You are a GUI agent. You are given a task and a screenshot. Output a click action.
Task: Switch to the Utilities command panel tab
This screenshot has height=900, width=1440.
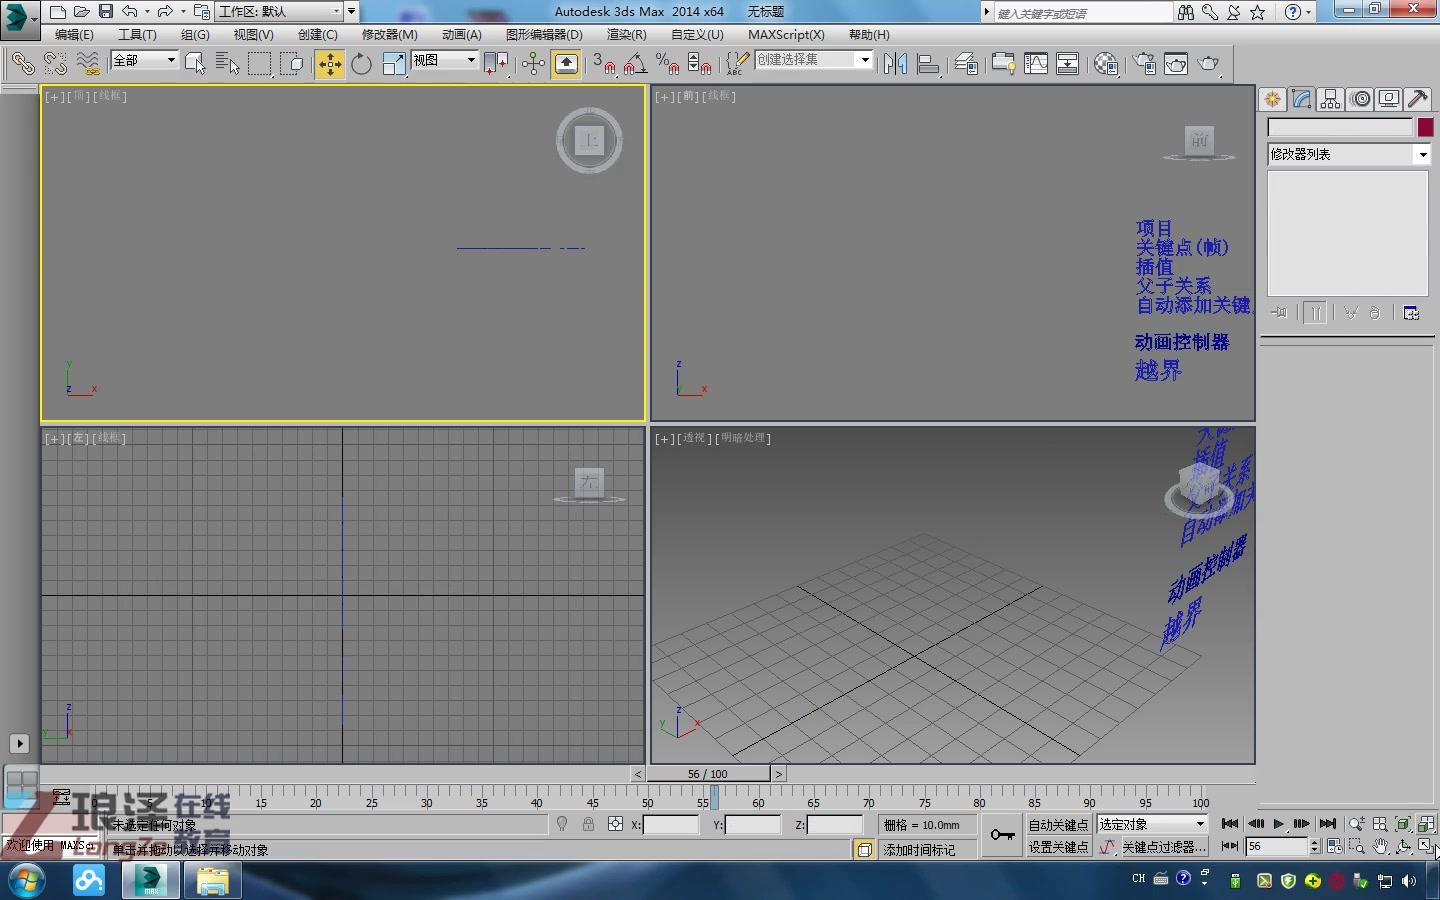coord(1417,99)
